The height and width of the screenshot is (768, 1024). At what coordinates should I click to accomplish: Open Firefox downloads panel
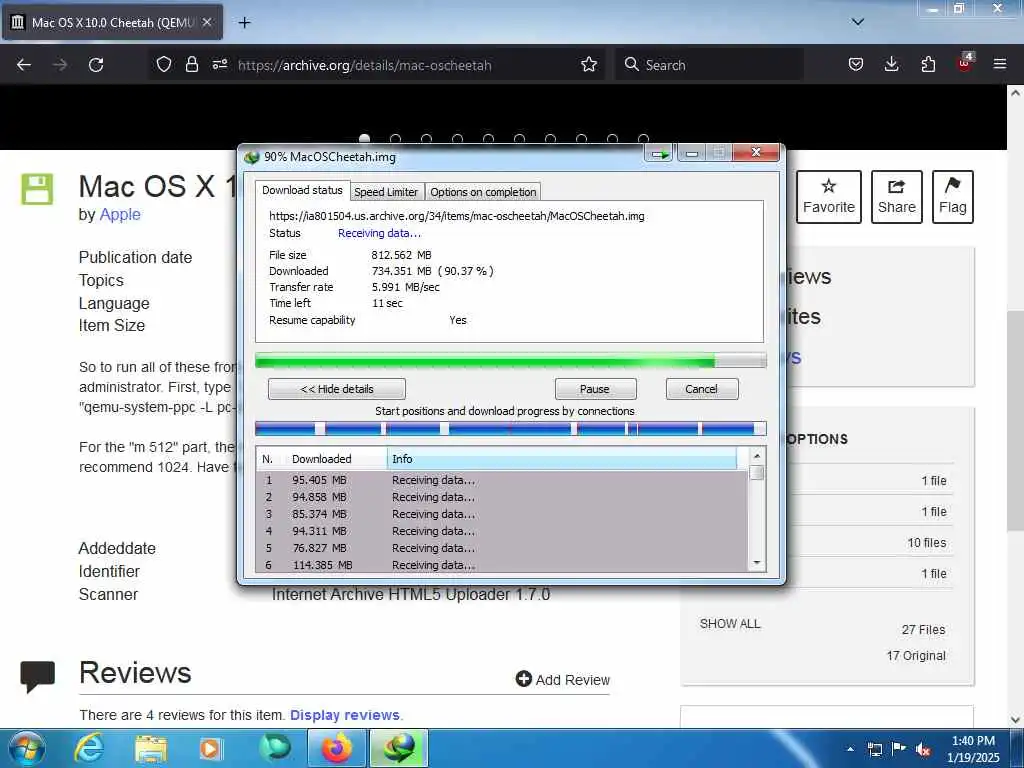[x=891, y=64]
